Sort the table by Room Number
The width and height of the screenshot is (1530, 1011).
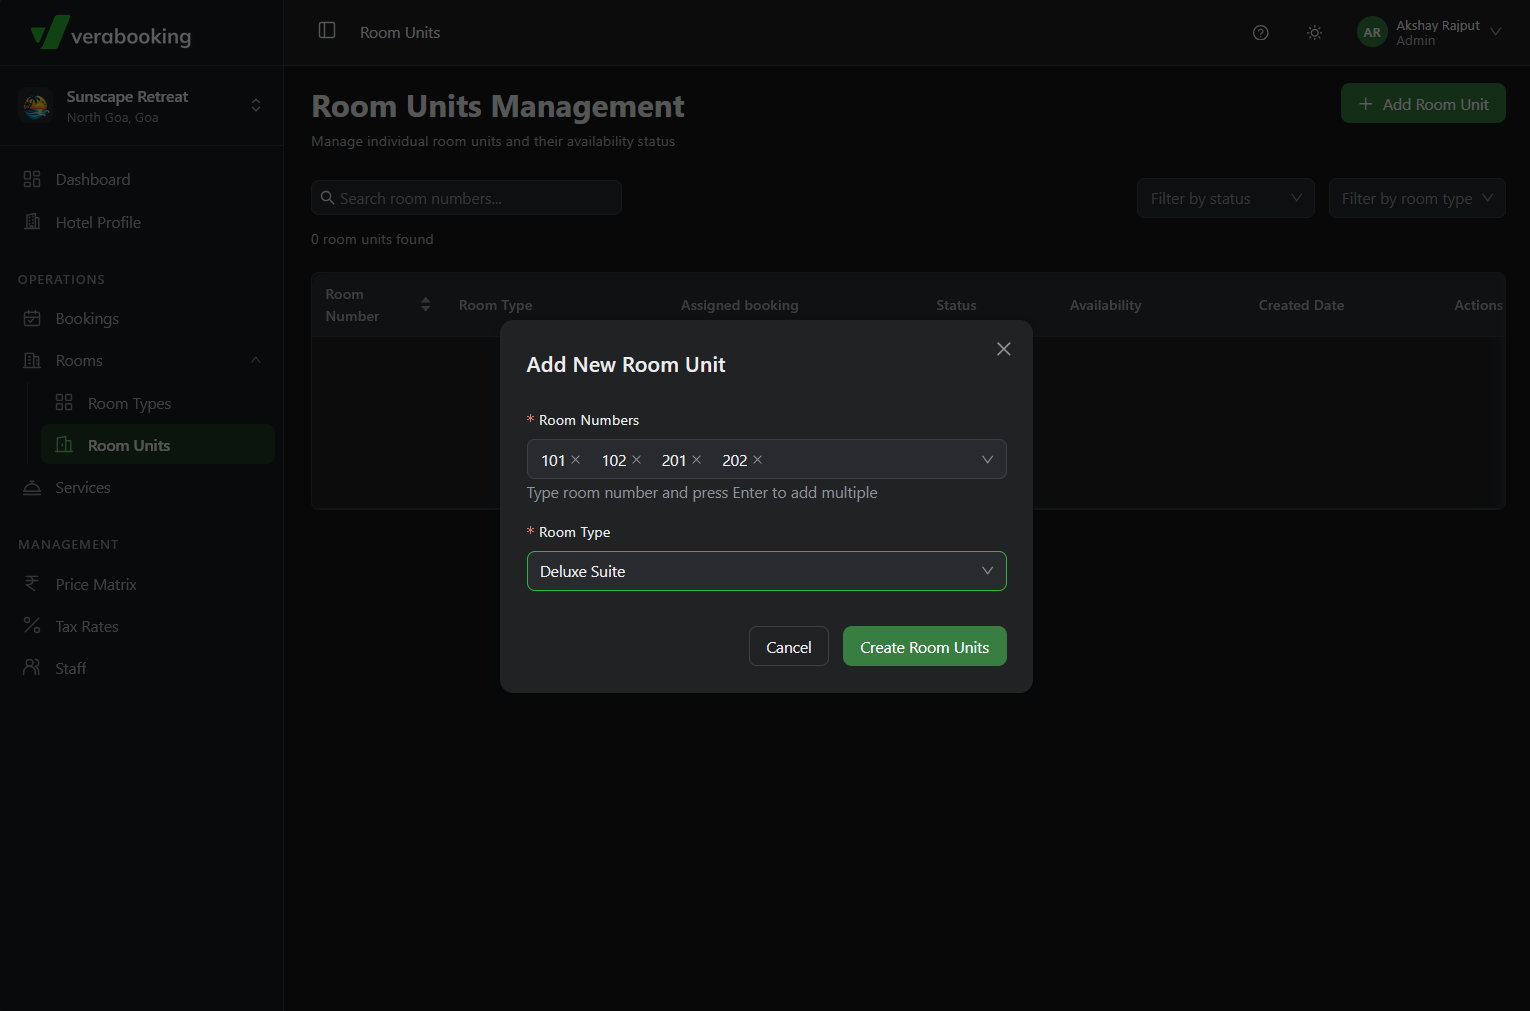click(425, 305)
